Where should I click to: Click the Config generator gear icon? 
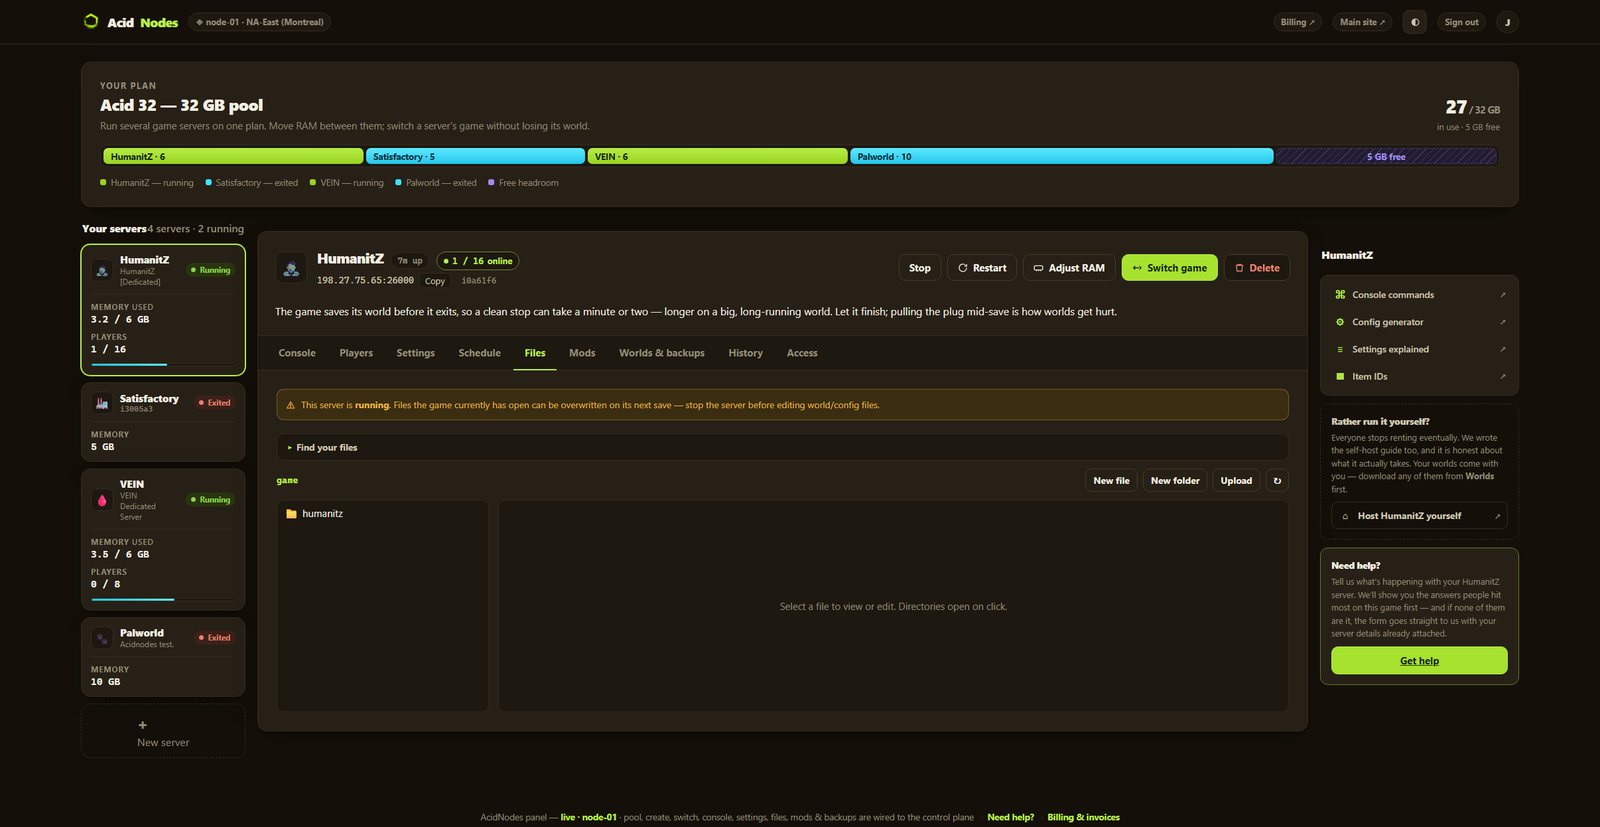(x=1340, y=322)
